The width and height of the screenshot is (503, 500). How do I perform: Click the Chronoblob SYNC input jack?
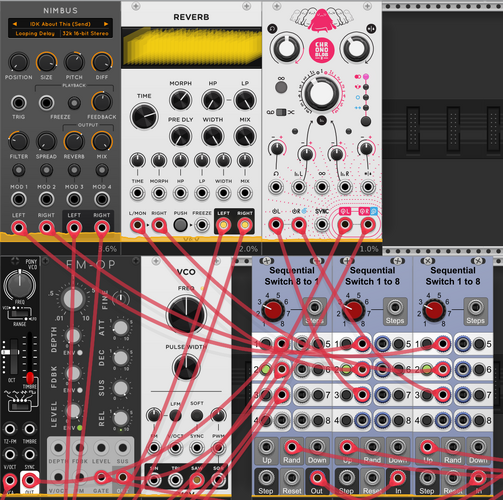tap(322, 225)
